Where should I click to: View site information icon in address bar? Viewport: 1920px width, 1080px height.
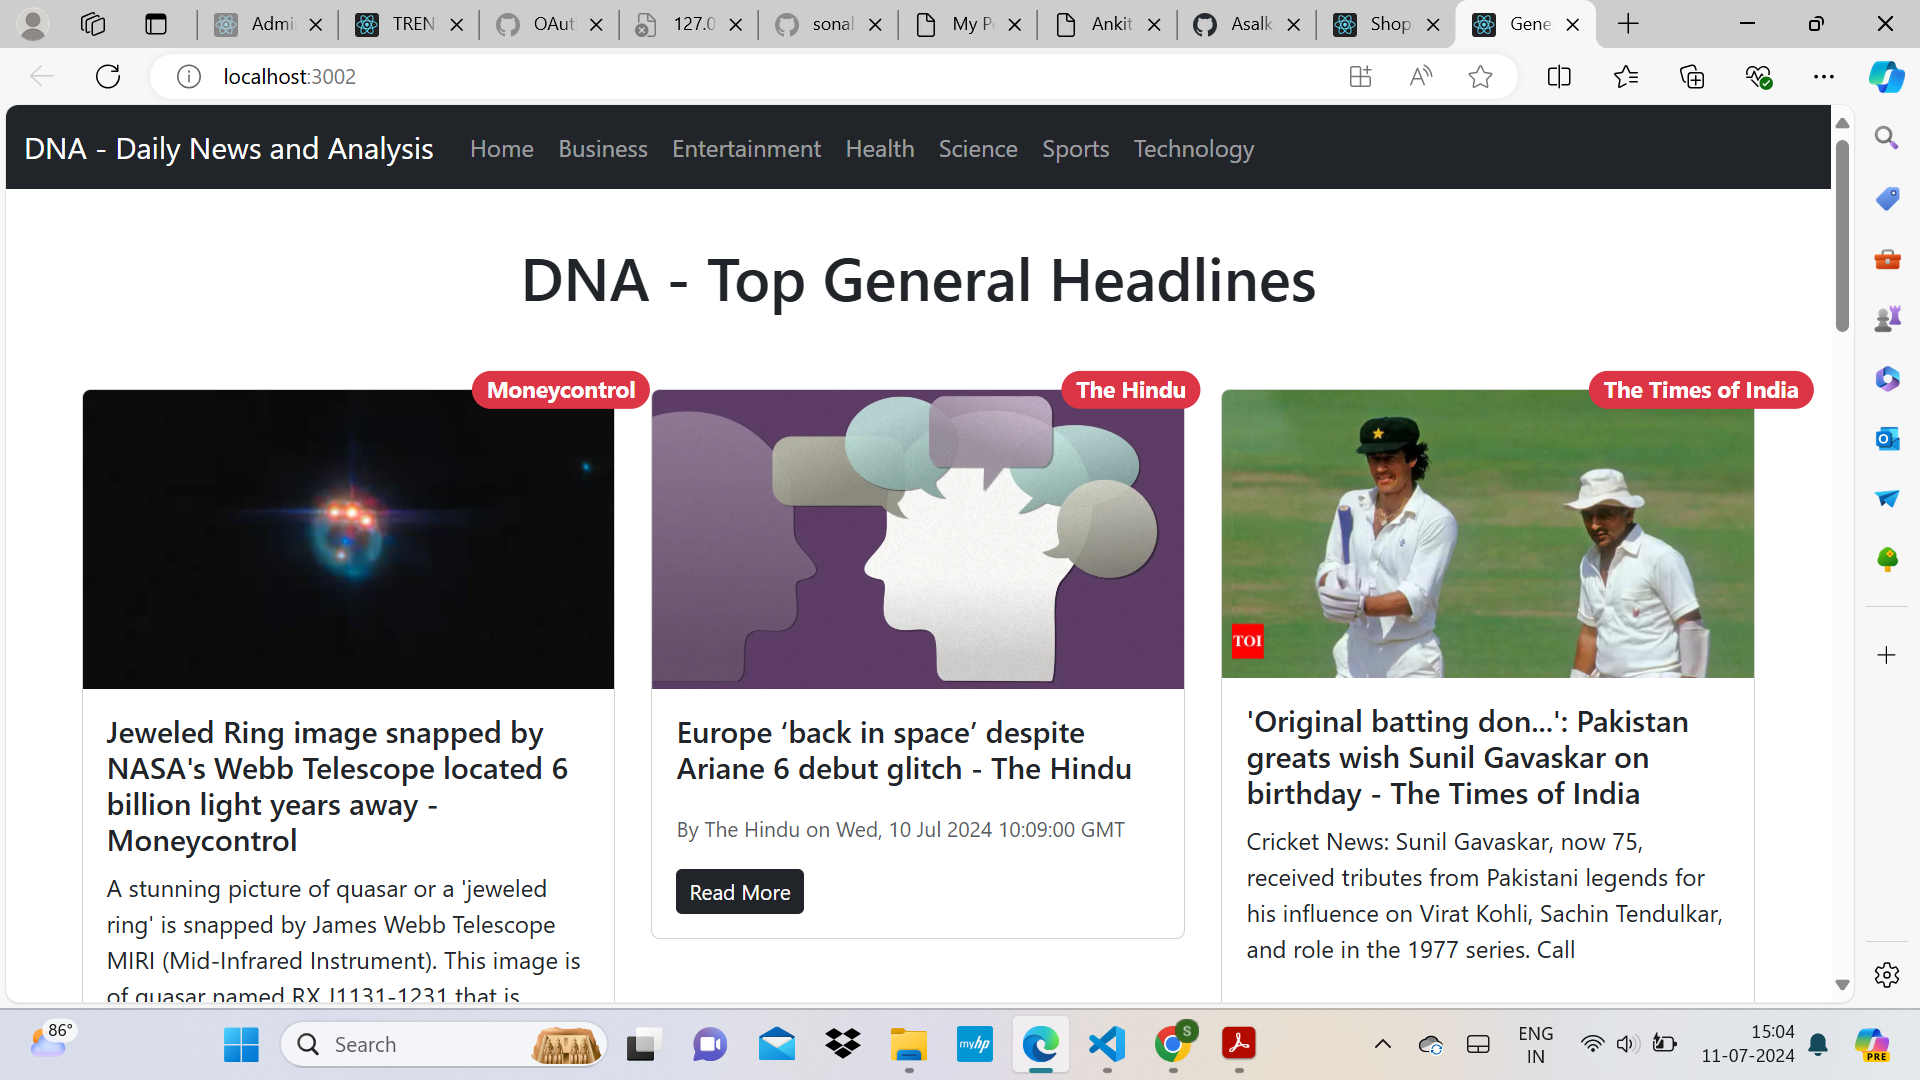tap(189, 76)
